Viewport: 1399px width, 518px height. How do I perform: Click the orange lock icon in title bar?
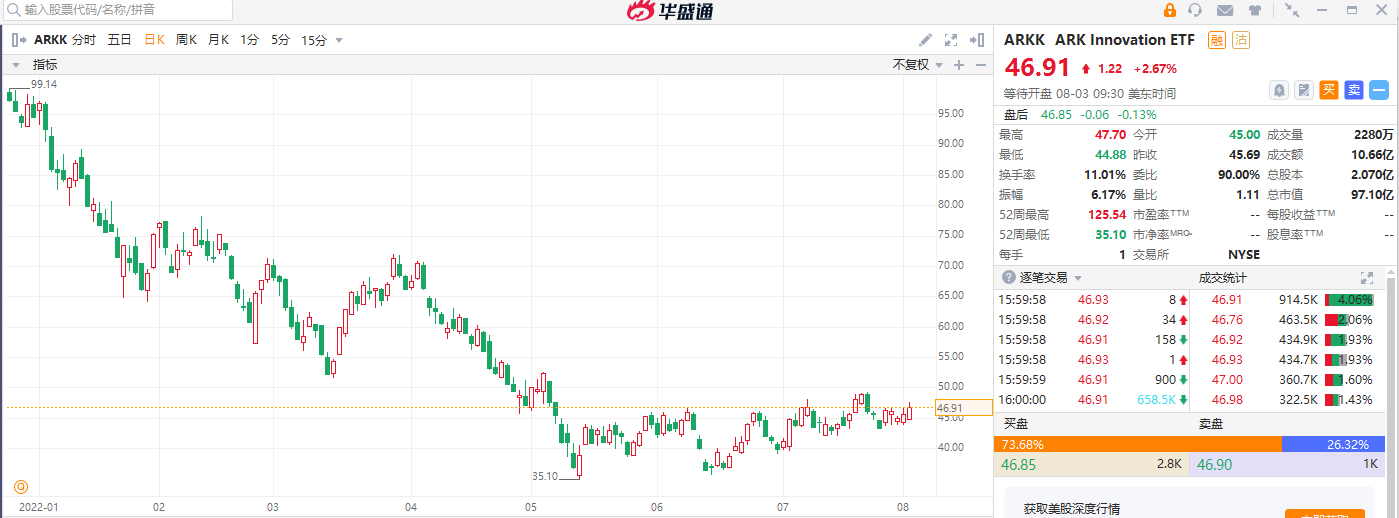click(x=1169, y=10)
